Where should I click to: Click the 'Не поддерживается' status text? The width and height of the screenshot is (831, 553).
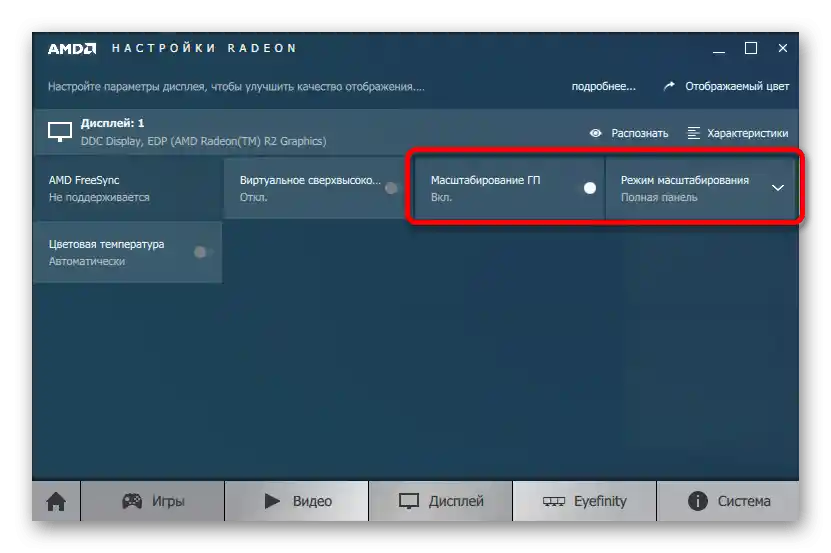[x=99, y=197]
